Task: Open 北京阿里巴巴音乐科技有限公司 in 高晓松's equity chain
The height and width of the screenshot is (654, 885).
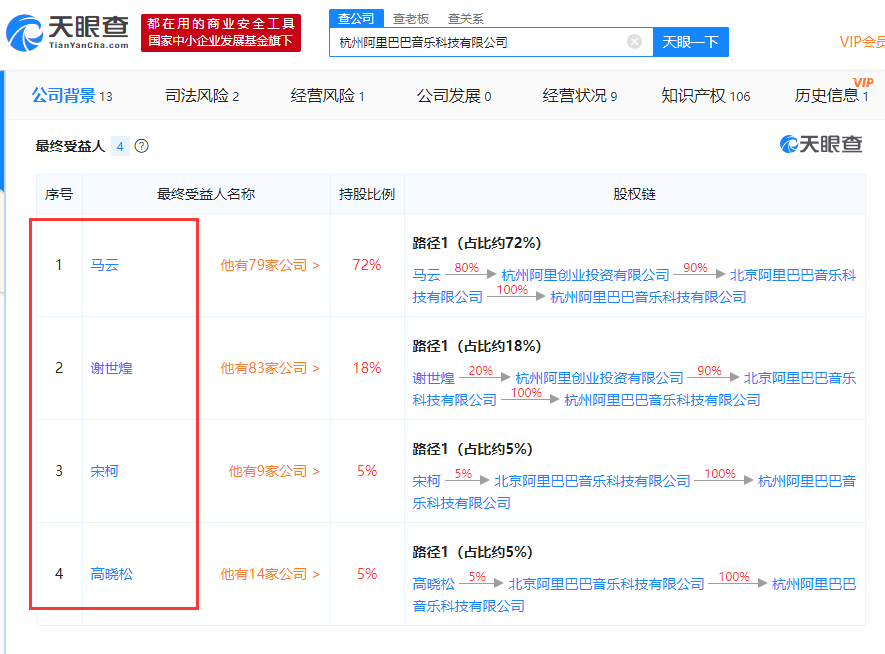Action: click(607, 584)
